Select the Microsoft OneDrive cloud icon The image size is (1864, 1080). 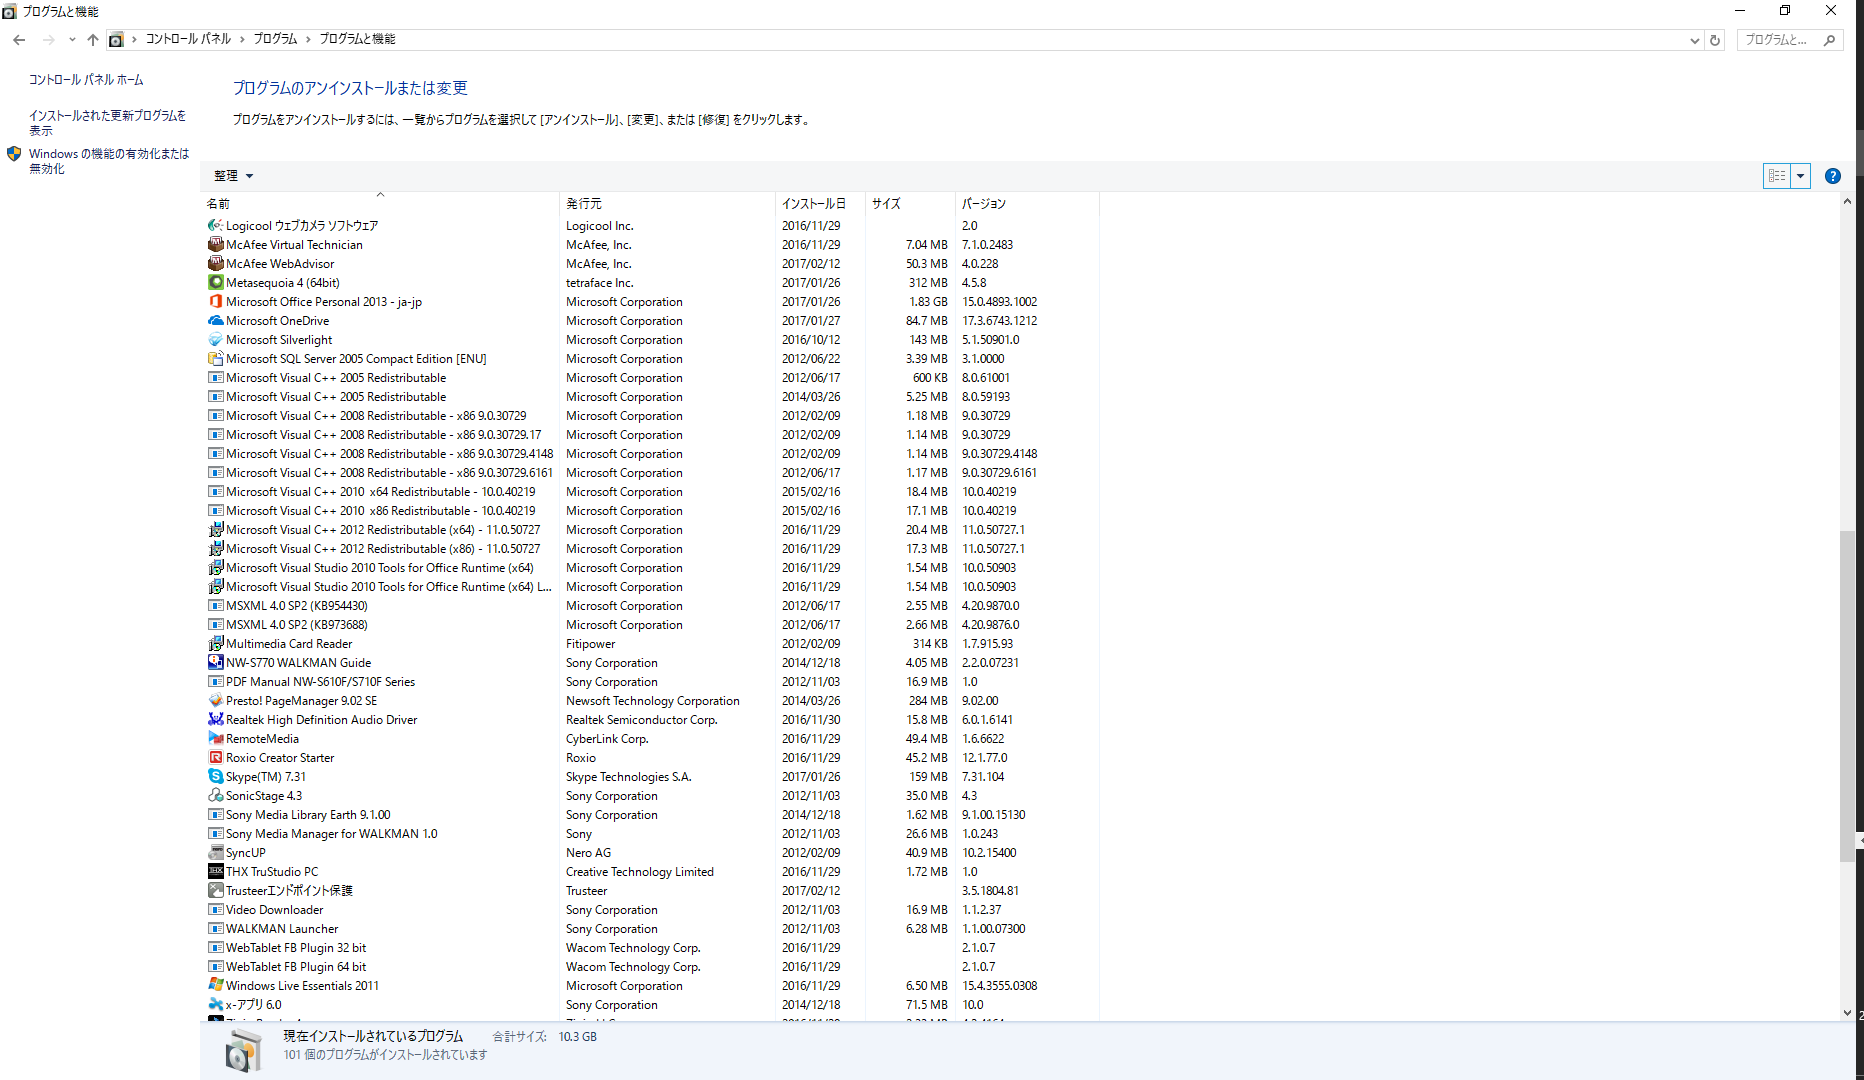pyautogui.click(x=215, y=321)
